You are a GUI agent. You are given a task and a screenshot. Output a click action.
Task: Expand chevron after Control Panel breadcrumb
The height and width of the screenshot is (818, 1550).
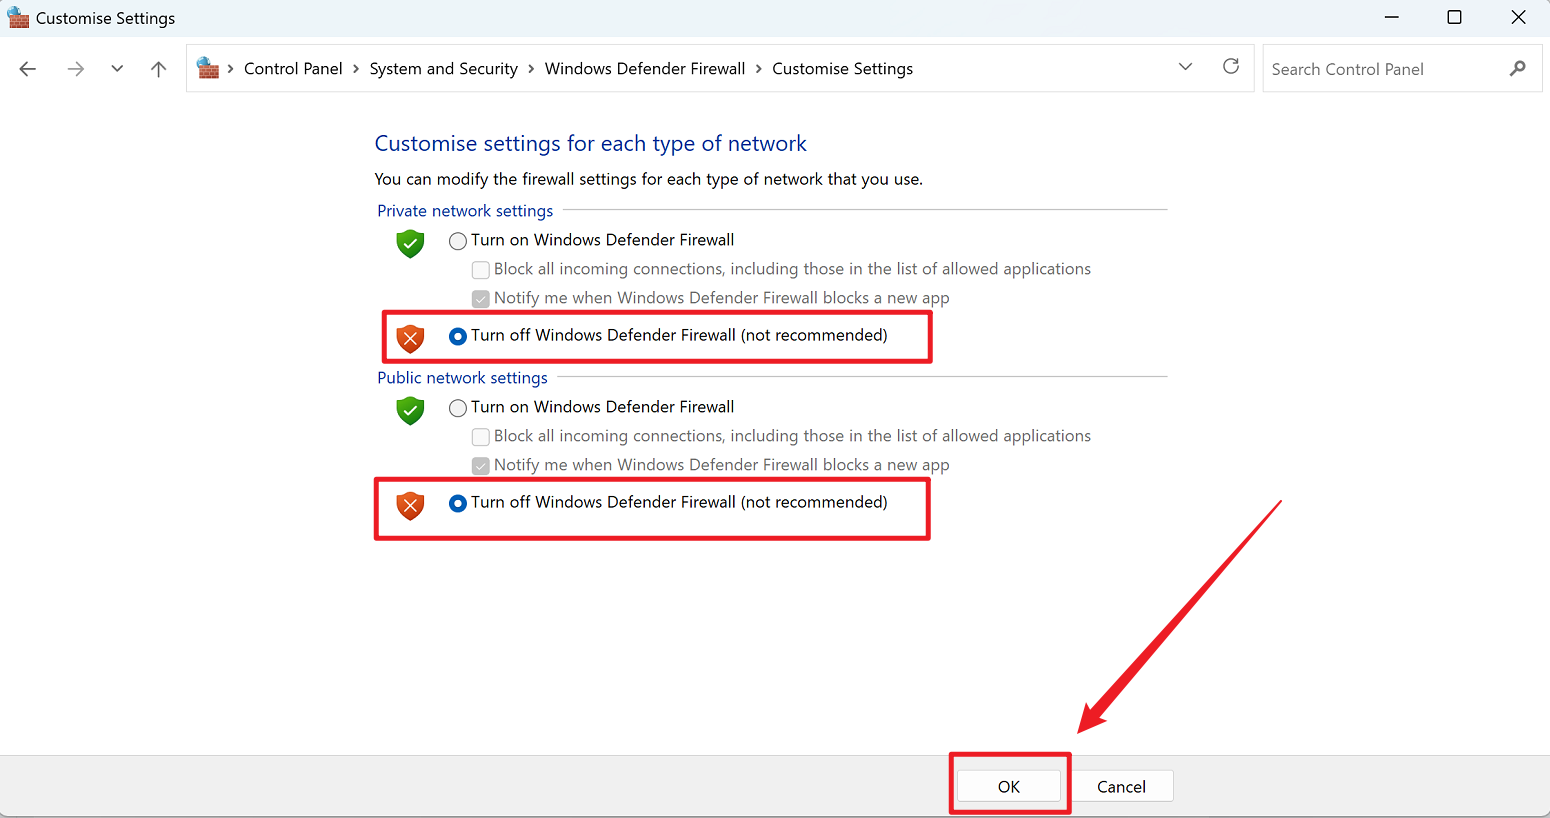tap(356, 69)
